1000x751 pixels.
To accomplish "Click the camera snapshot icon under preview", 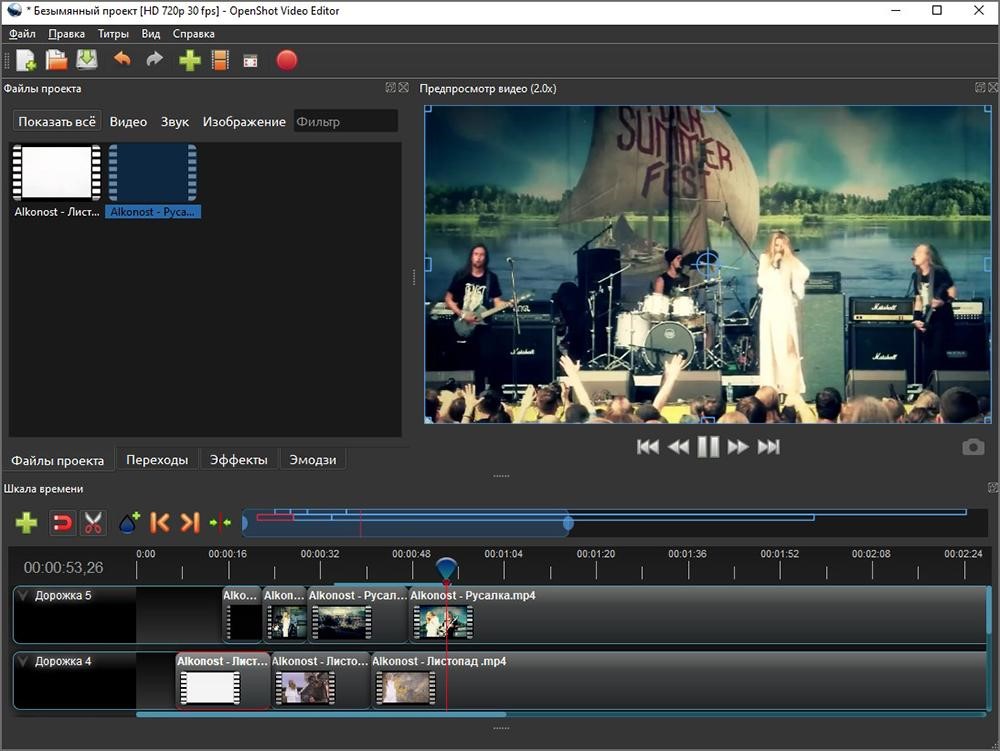I will [x=973, y=447].
